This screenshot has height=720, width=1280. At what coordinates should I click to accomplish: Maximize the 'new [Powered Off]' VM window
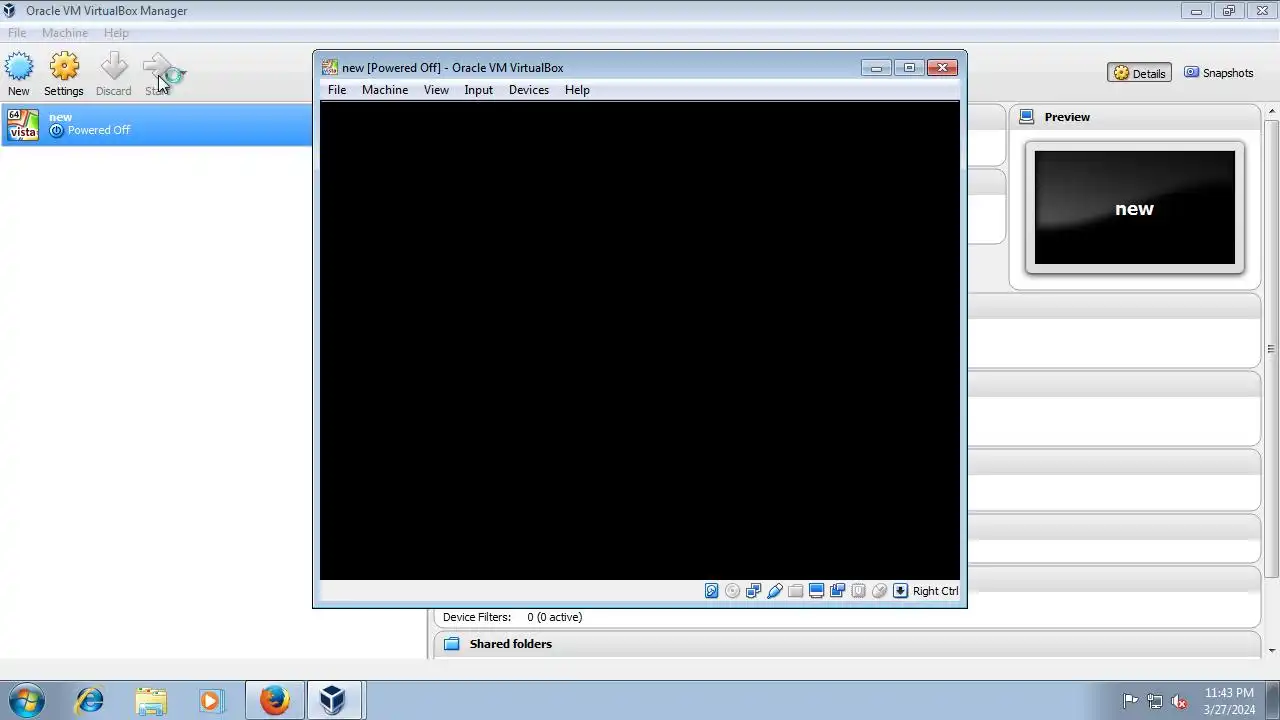(909, 68)
